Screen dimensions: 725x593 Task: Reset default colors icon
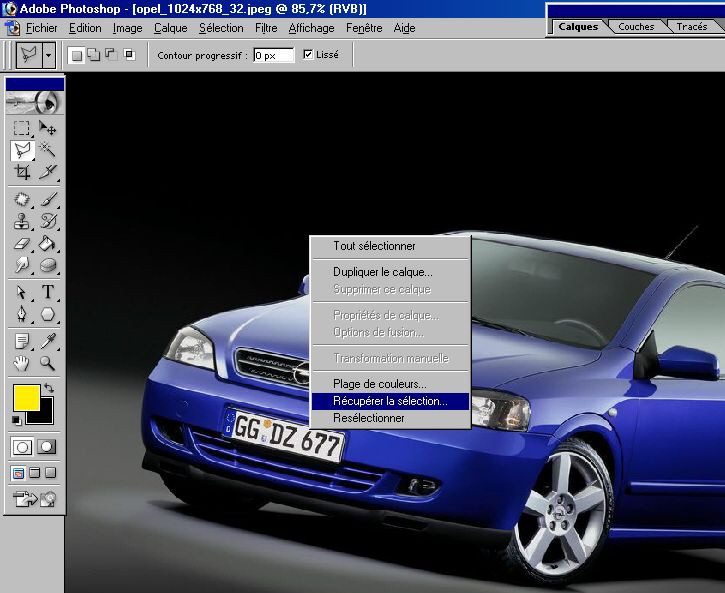coord(16,420)
